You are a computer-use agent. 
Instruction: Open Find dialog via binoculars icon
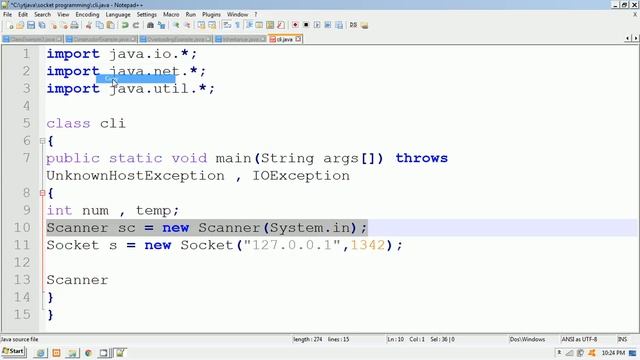click(150, 25)
